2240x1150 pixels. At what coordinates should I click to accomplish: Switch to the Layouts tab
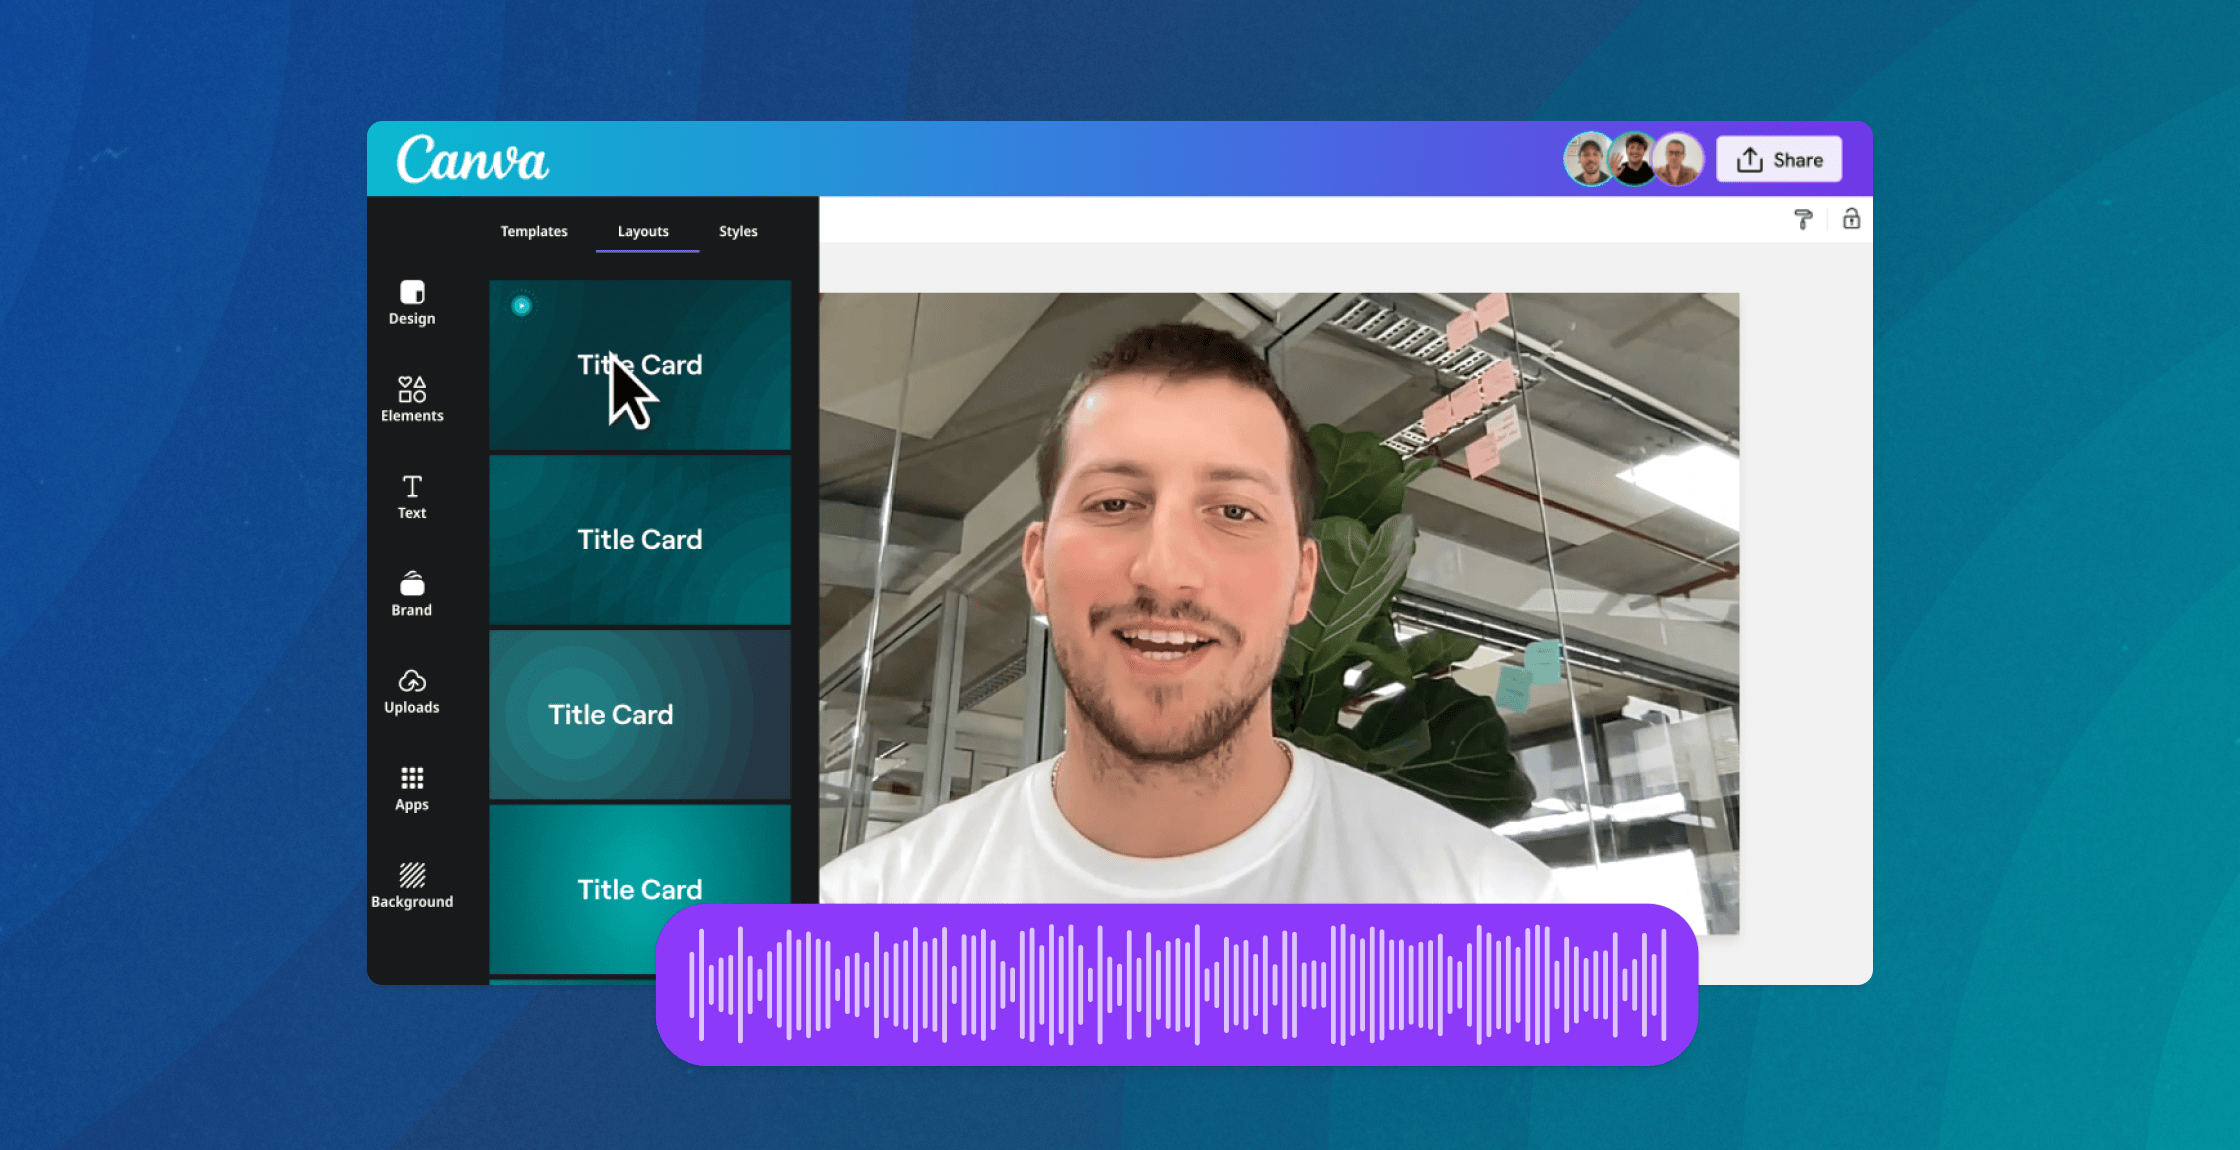click(x=643, y=231)
